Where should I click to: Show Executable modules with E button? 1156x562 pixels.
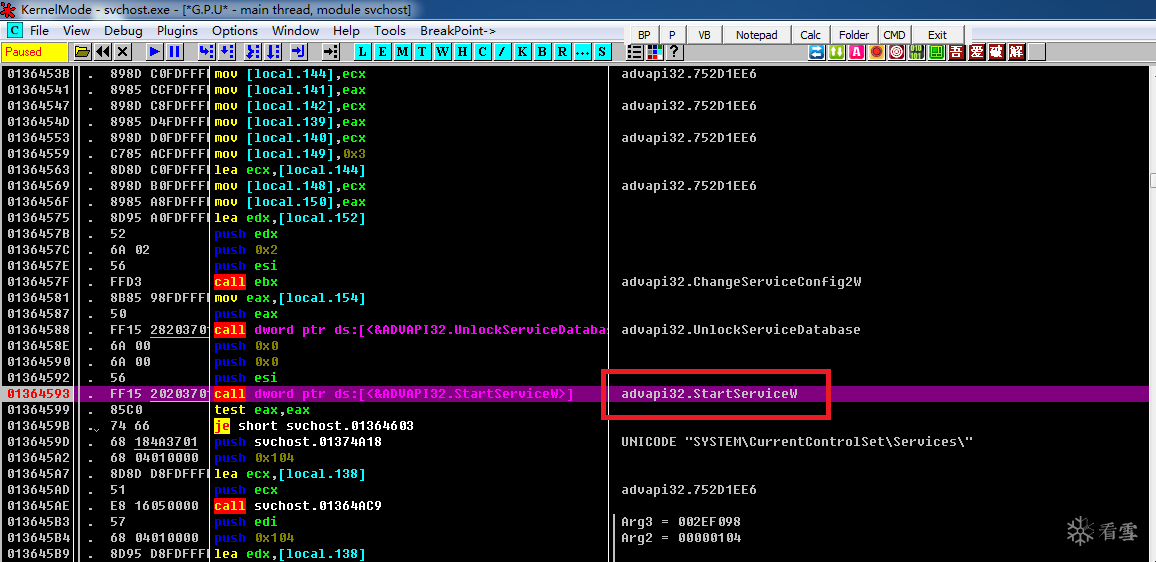pyautogui.click(x=383, y=52)
